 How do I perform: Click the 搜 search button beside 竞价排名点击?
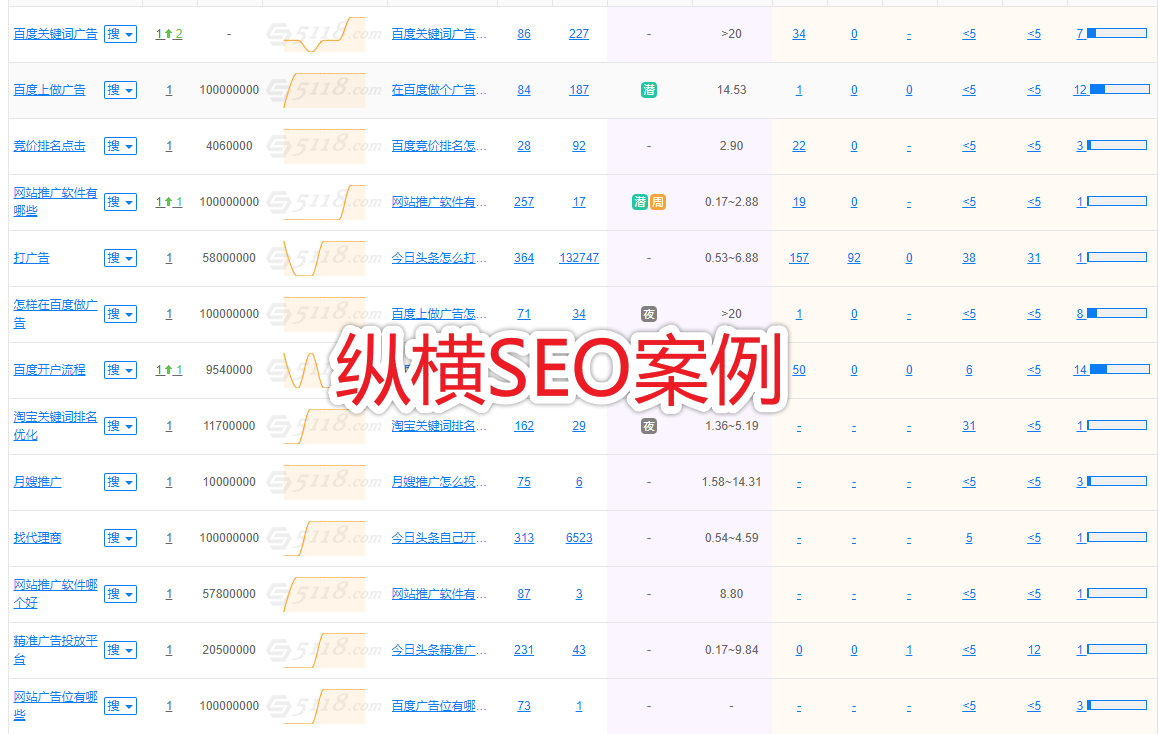(114, 145)
